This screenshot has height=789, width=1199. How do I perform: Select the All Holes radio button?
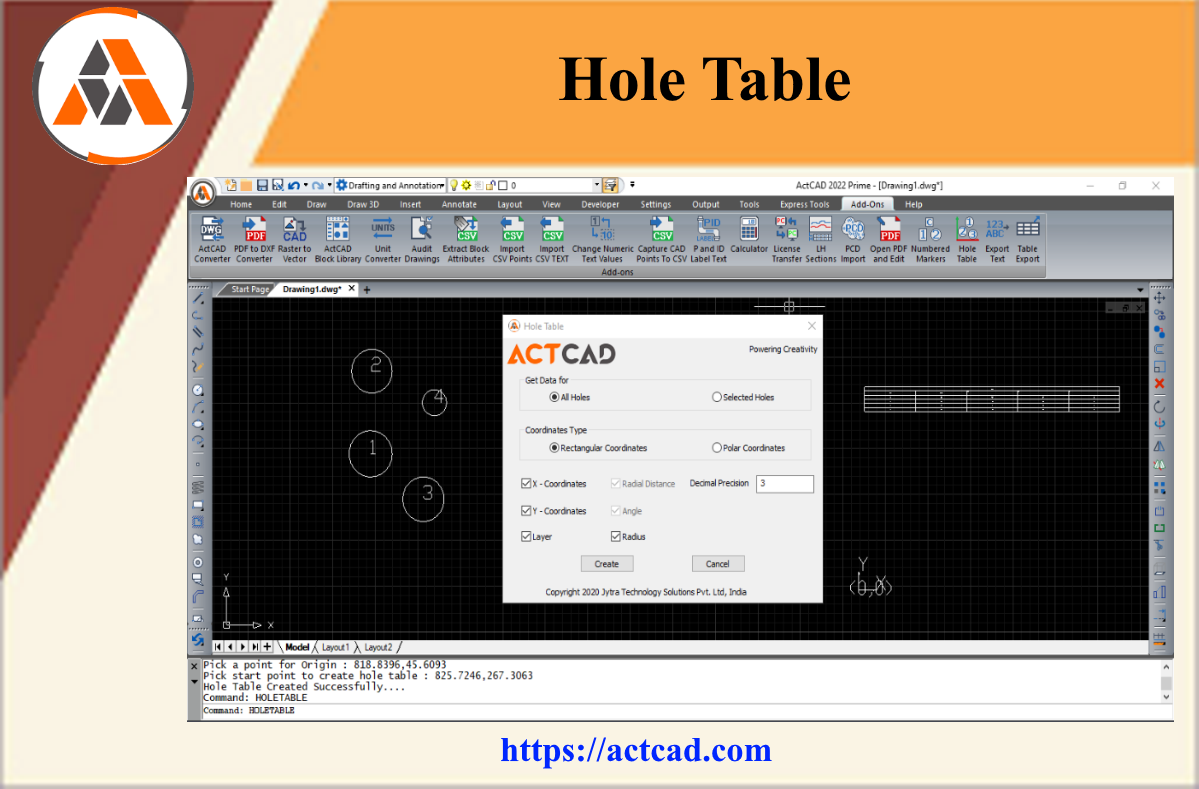click(x=554, y=397)
